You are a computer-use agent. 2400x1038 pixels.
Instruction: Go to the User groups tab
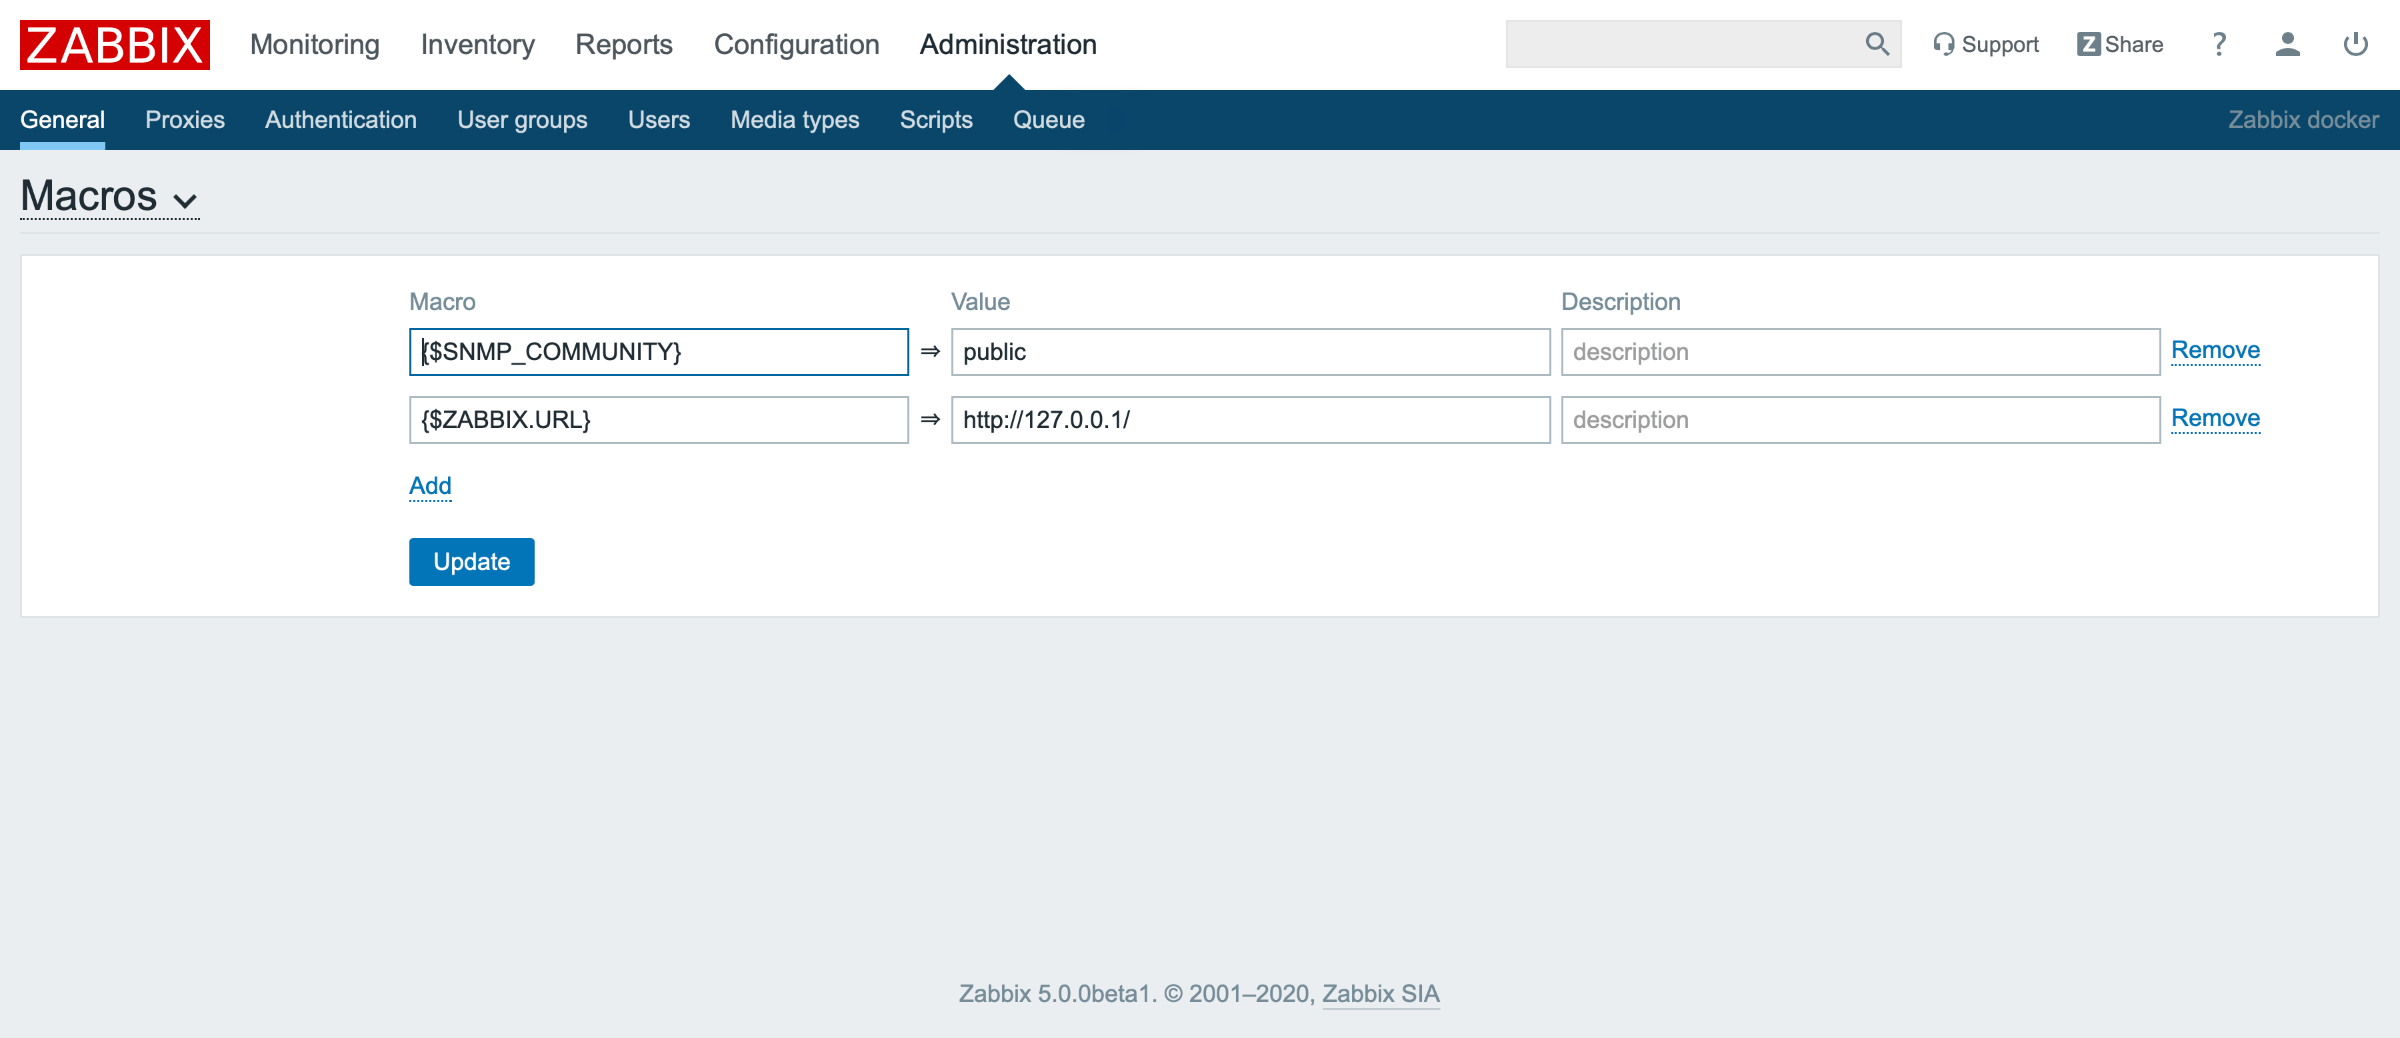pos(522,120)
